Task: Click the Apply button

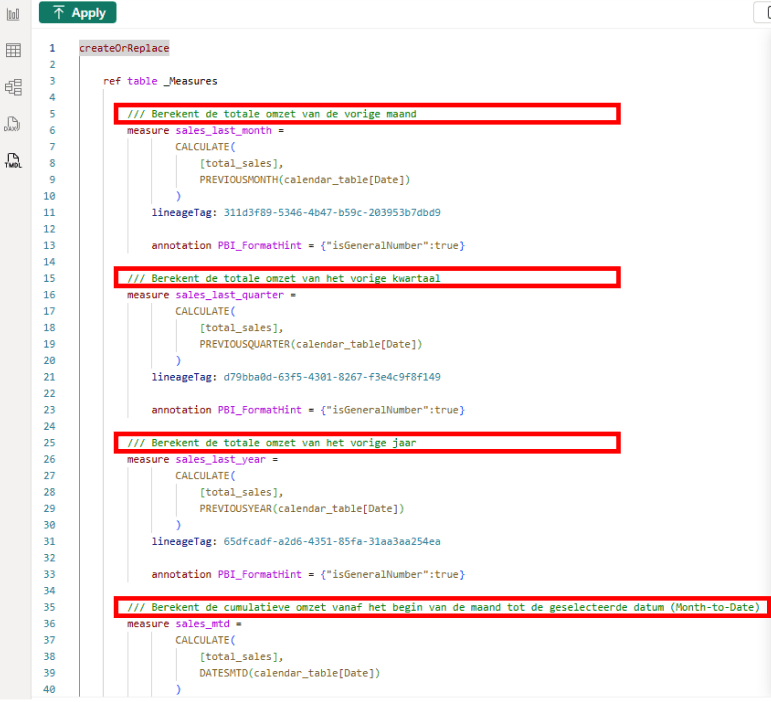Action: (78, 13)
